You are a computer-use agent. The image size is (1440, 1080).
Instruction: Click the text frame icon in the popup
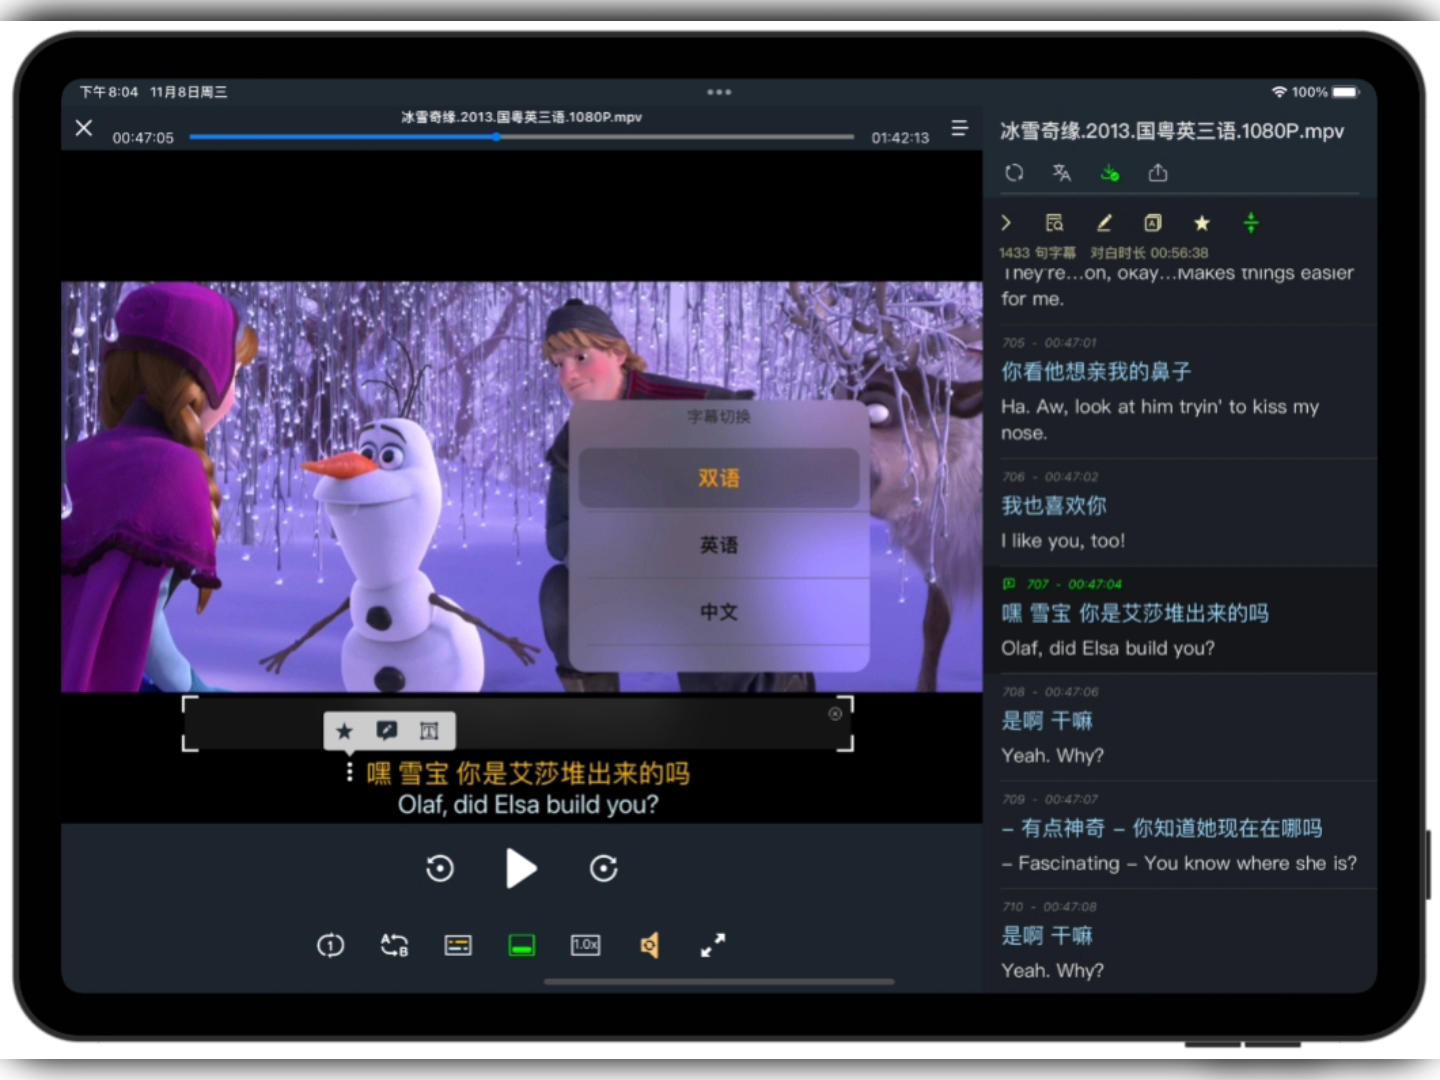pyautogui.click(x=429, y=731)
